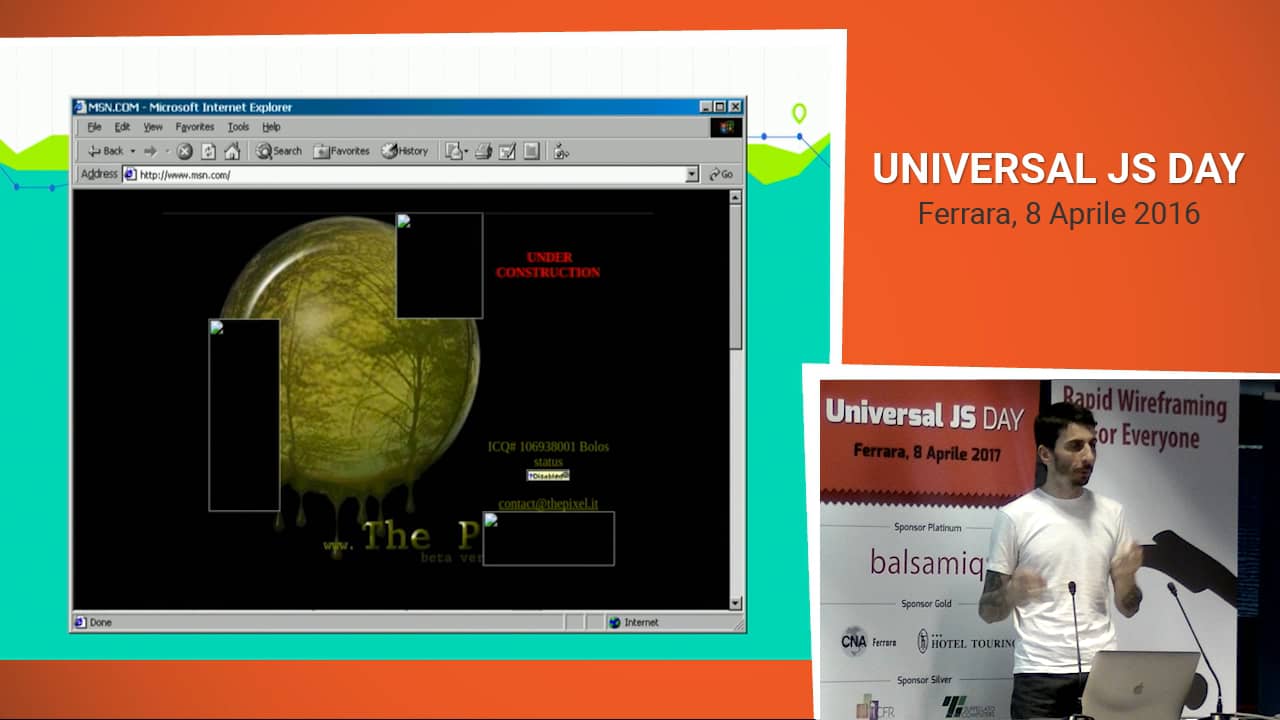The image size is (1280, 720).
Task: Click the vertical scrollbar thumb
Action: click(x=736, y=277)
